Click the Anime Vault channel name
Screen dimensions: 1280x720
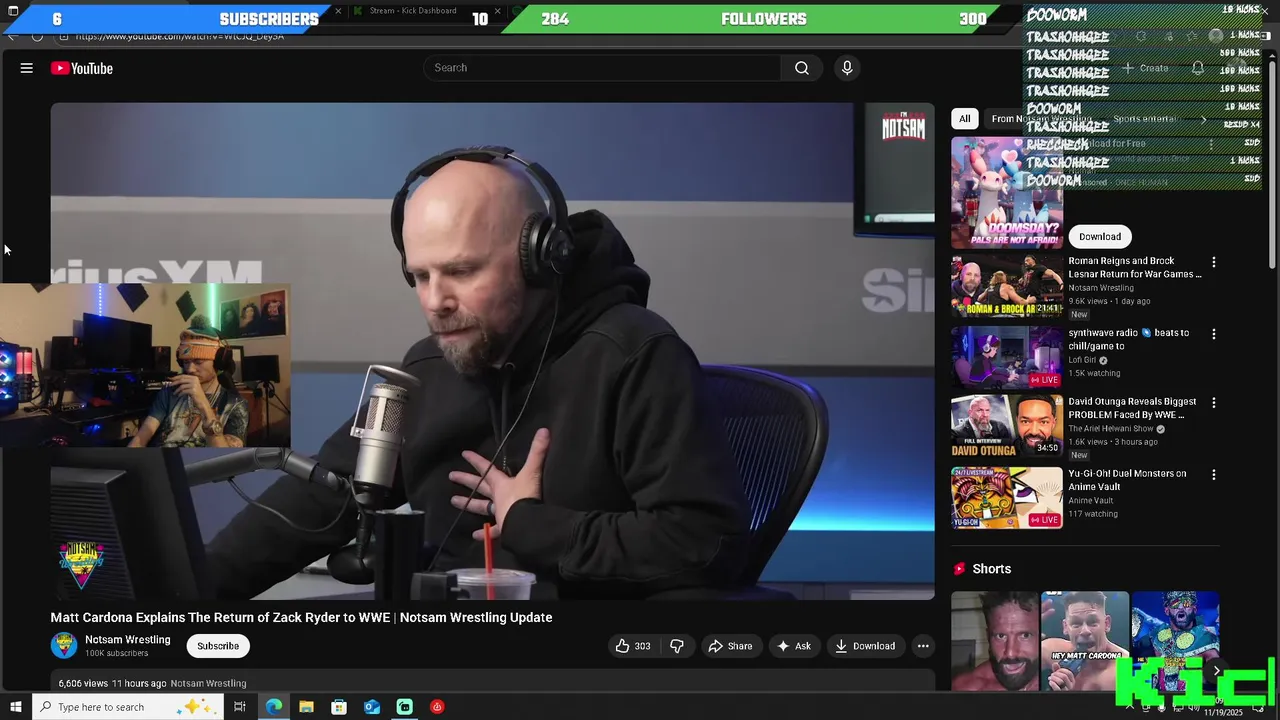(x=1090, y=501)
